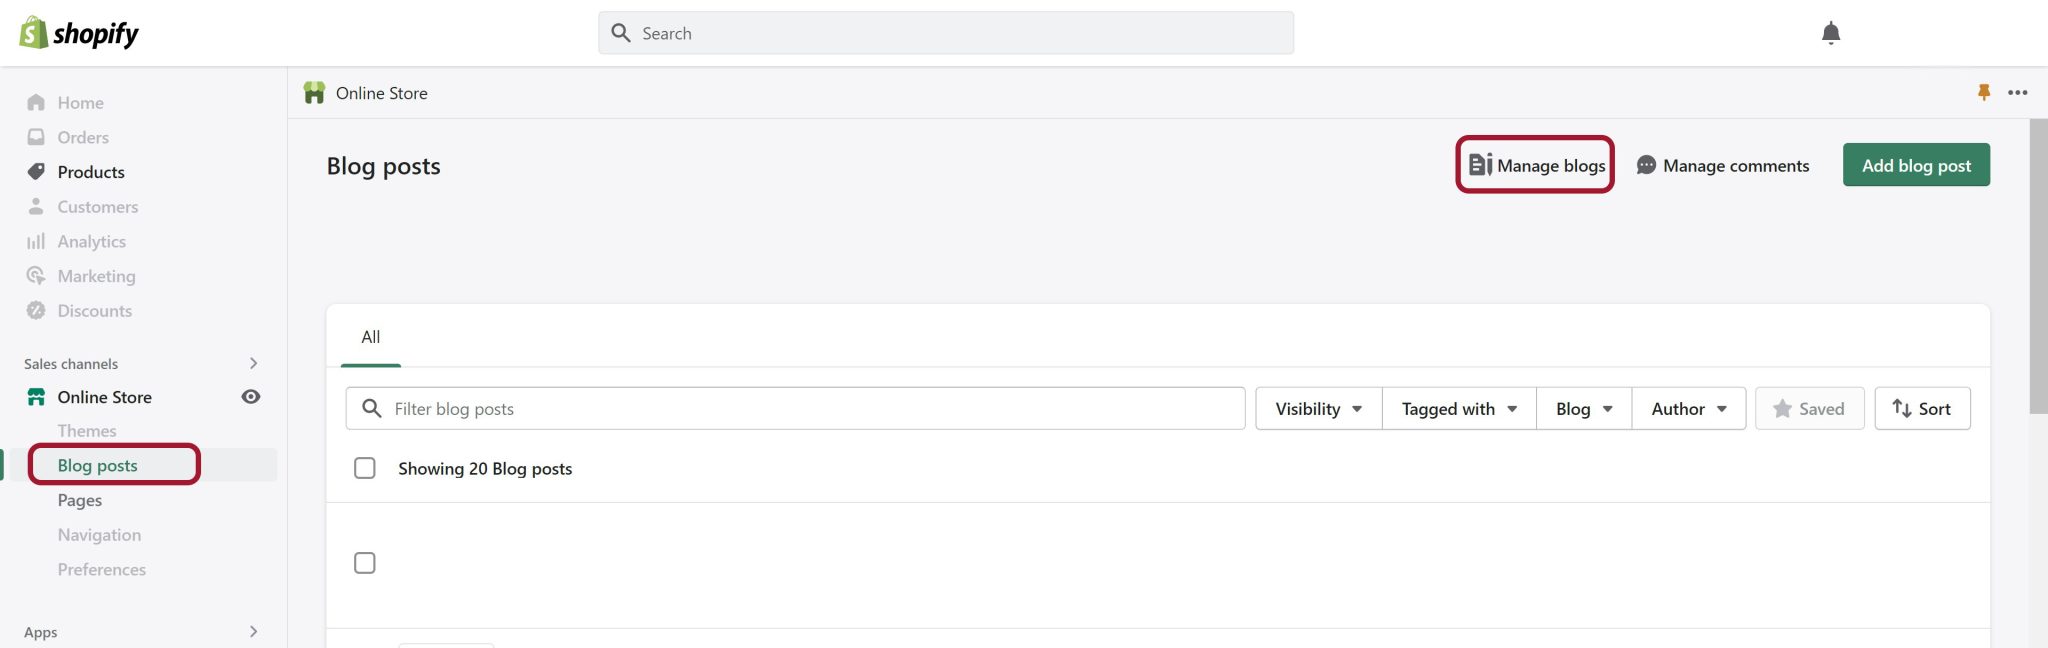View the online store via the eye icon
Image resolution: width=2048 pixels, height=648 pixels.
click(251, 397)
